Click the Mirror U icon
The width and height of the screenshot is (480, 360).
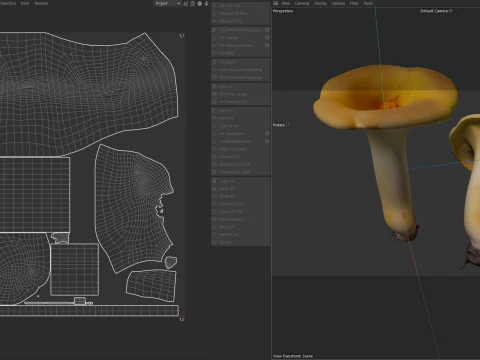pos(214,110)
